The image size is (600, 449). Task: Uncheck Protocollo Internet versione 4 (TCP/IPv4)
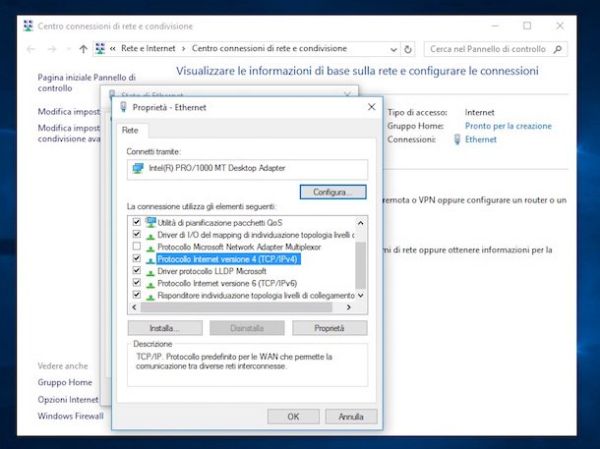click(136, 258)
